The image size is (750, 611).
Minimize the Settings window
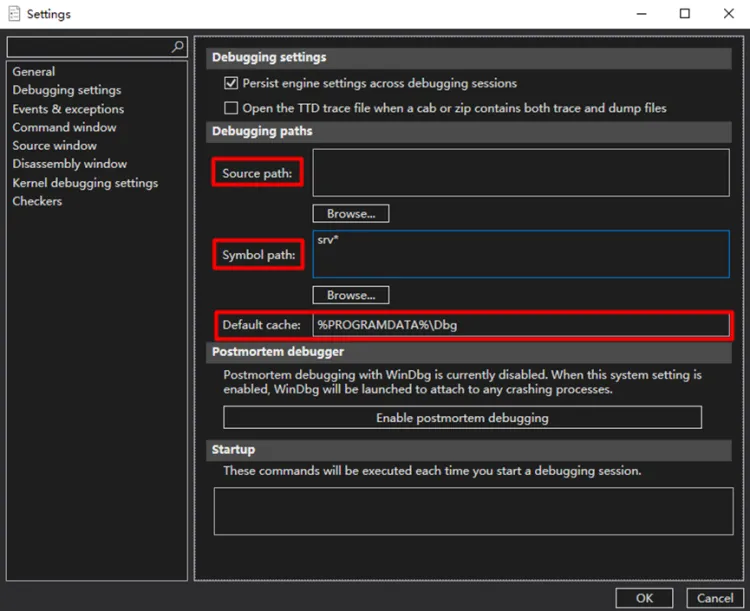pos(642,14)
